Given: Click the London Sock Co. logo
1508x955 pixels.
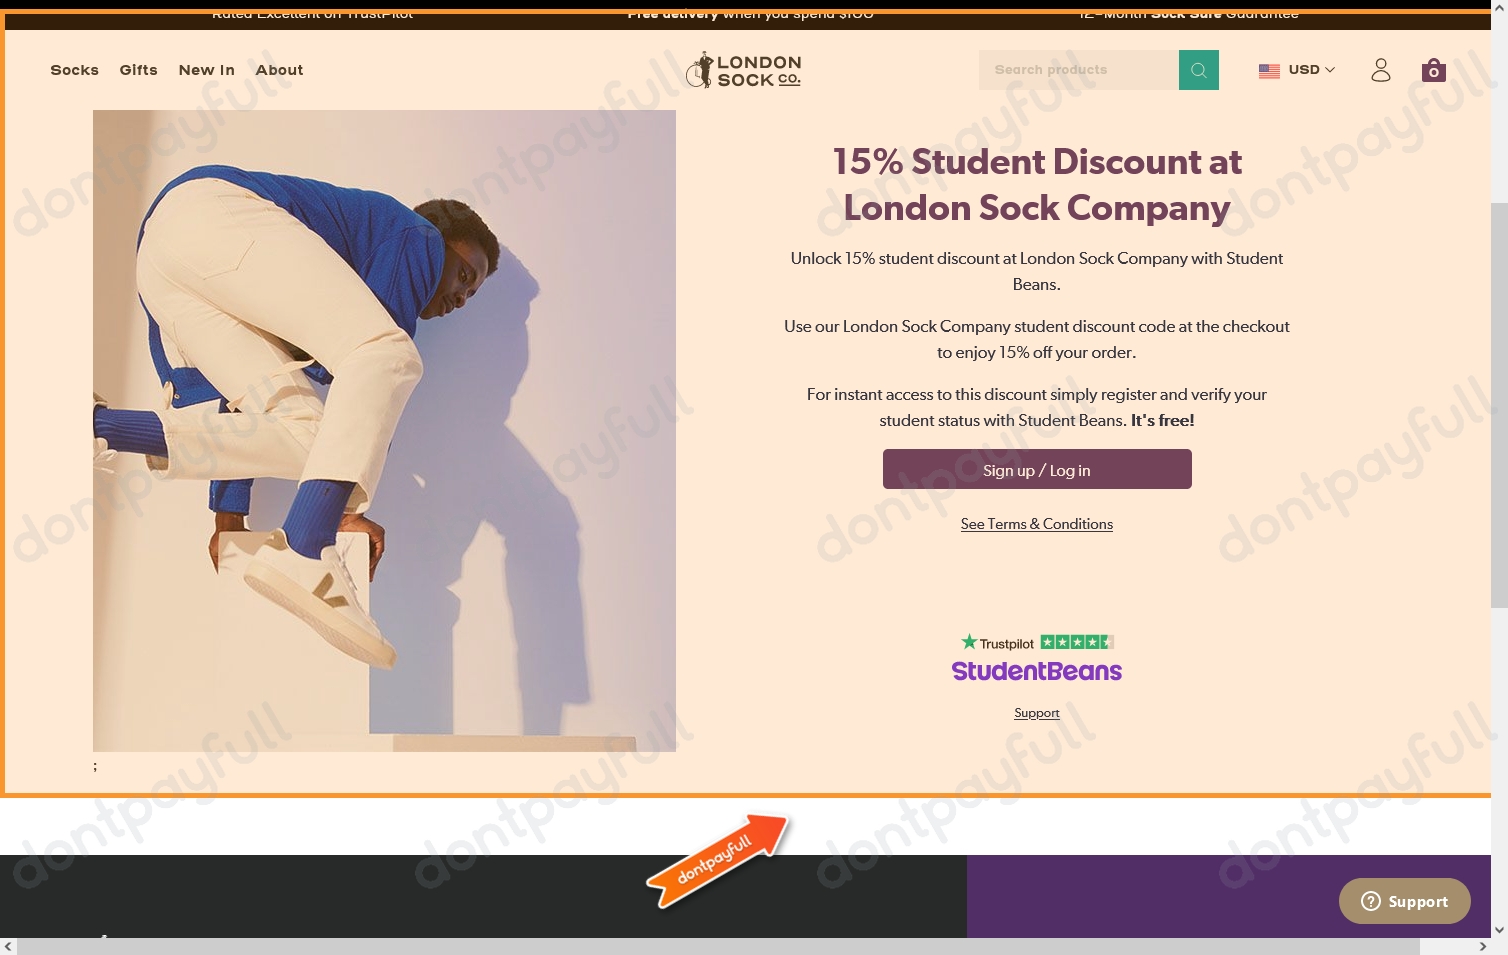Looking at the screenshot, I should click(743, 70).
